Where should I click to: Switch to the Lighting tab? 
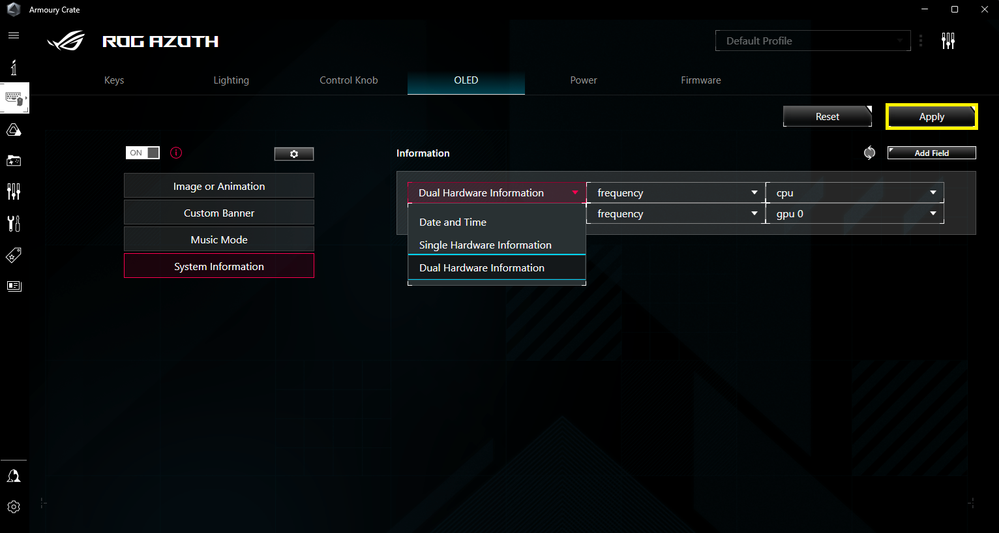pos(231,81)
